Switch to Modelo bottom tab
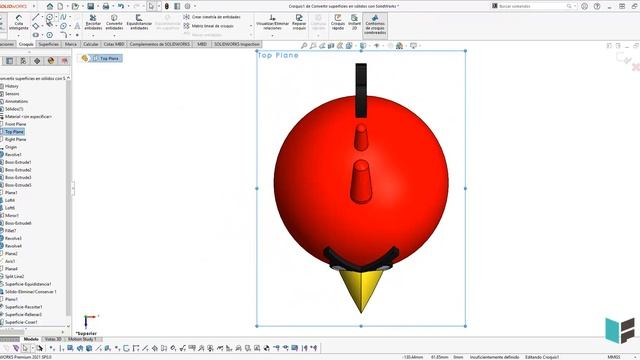This screenshot has width=640, height=360. tap(31, 339)
